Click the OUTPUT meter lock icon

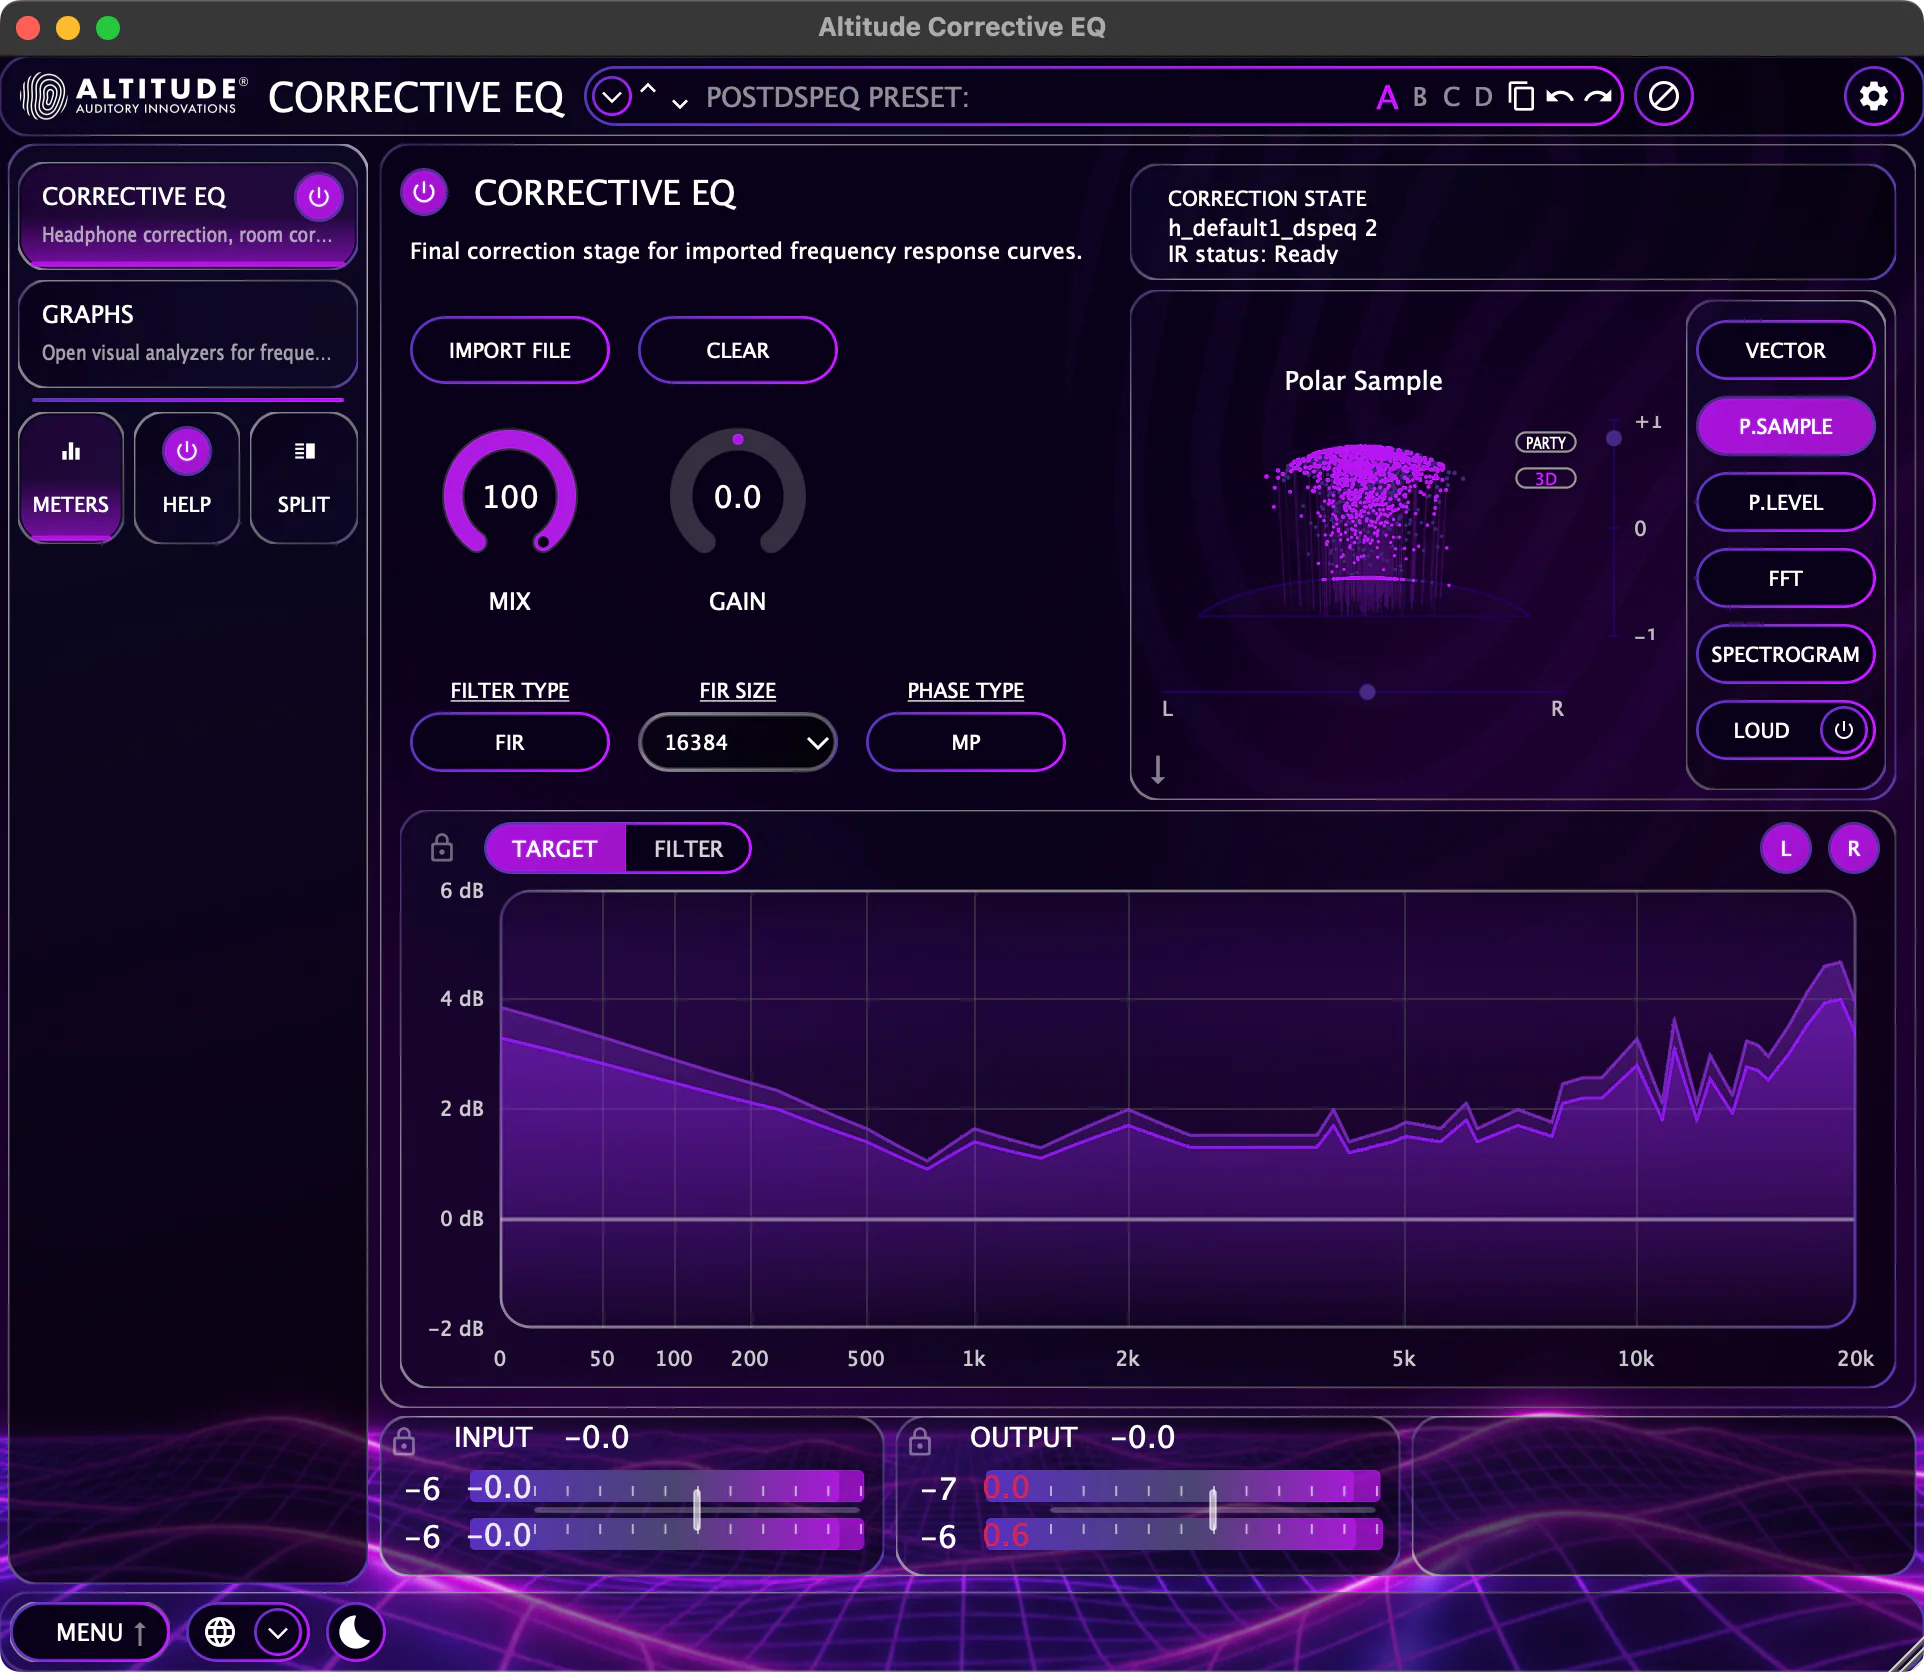(920, 1441)
